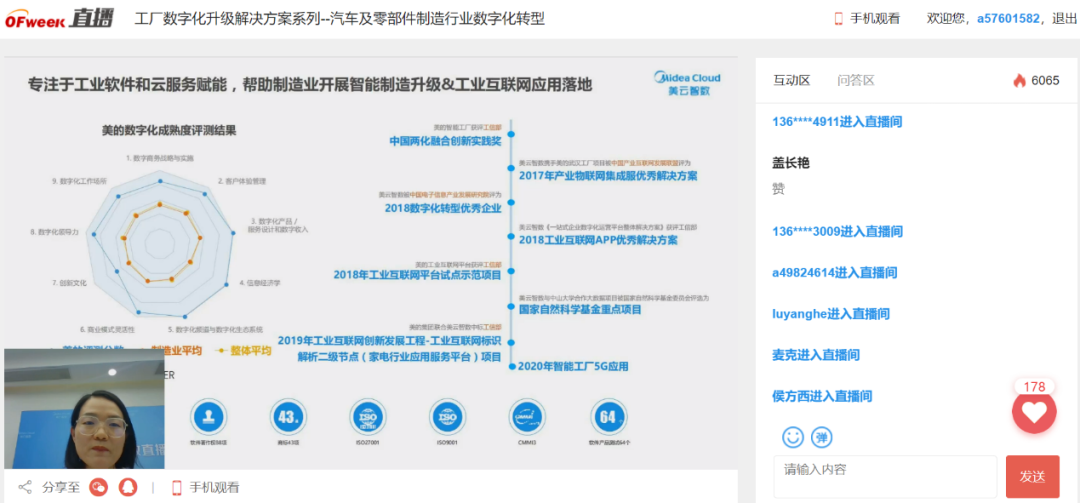
Task: Click the 6065 popularity count
Action: [x=1045, y=81]
